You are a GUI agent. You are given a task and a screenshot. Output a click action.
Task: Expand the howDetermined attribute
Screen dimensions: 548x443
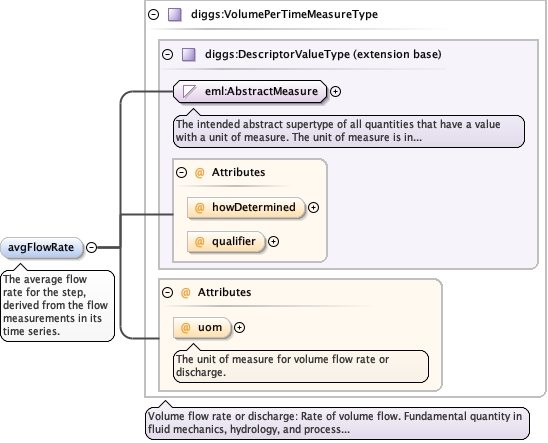click(x=313, y=208)
